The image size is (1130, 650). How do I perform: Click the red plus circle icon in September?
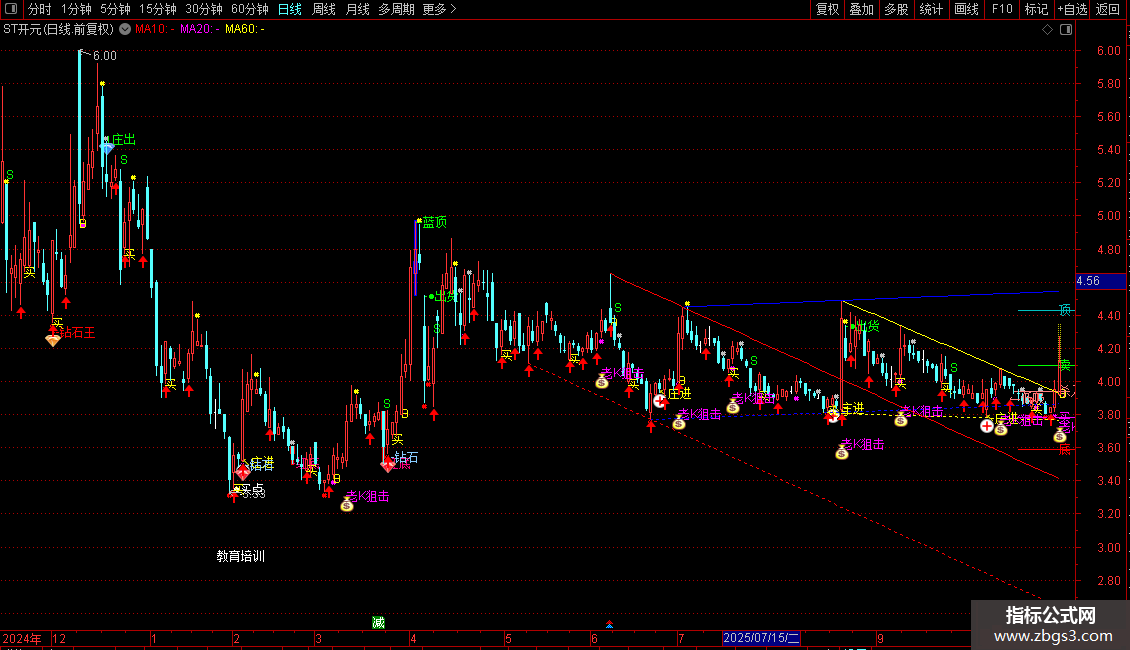pyautogui.click(x=987, y=426)
